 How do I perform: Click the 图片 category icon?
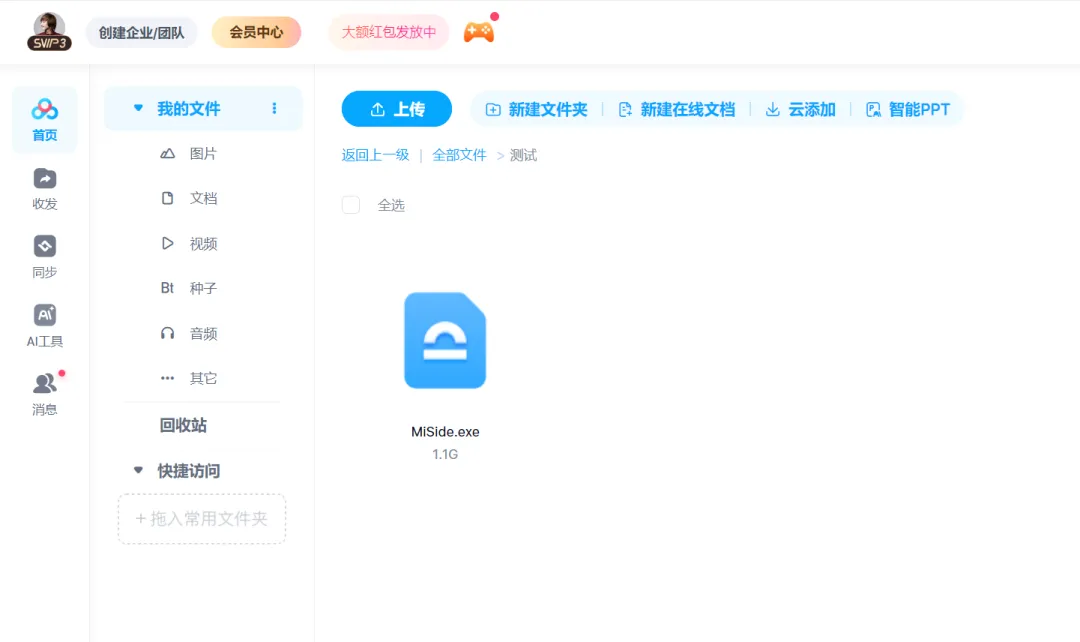pyautogui.click(x=167, y=154)
